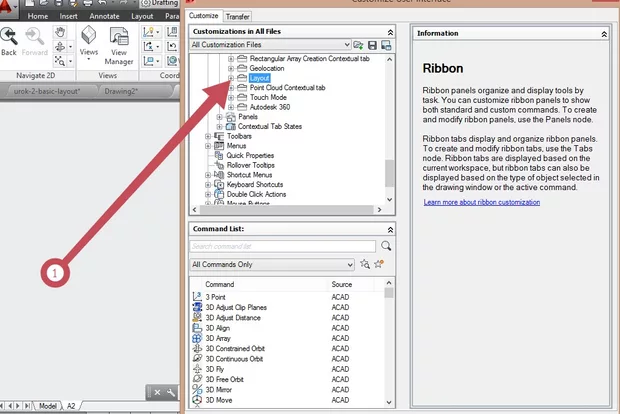The width and height of the screenshot is (620, 414).
Task: Select the Keyboard Shortcuts tree item
Action: point(255,185)
